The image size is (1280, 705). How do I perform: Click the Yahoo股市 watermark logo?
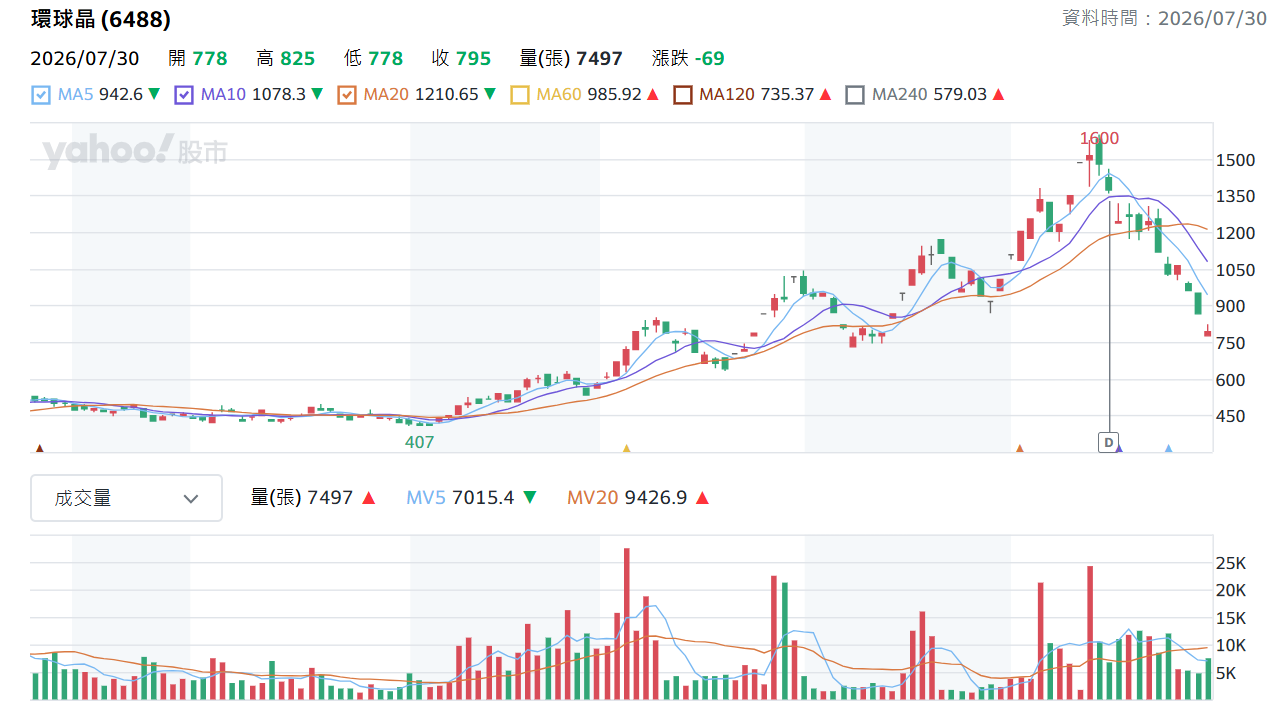(x=135, y=152)
